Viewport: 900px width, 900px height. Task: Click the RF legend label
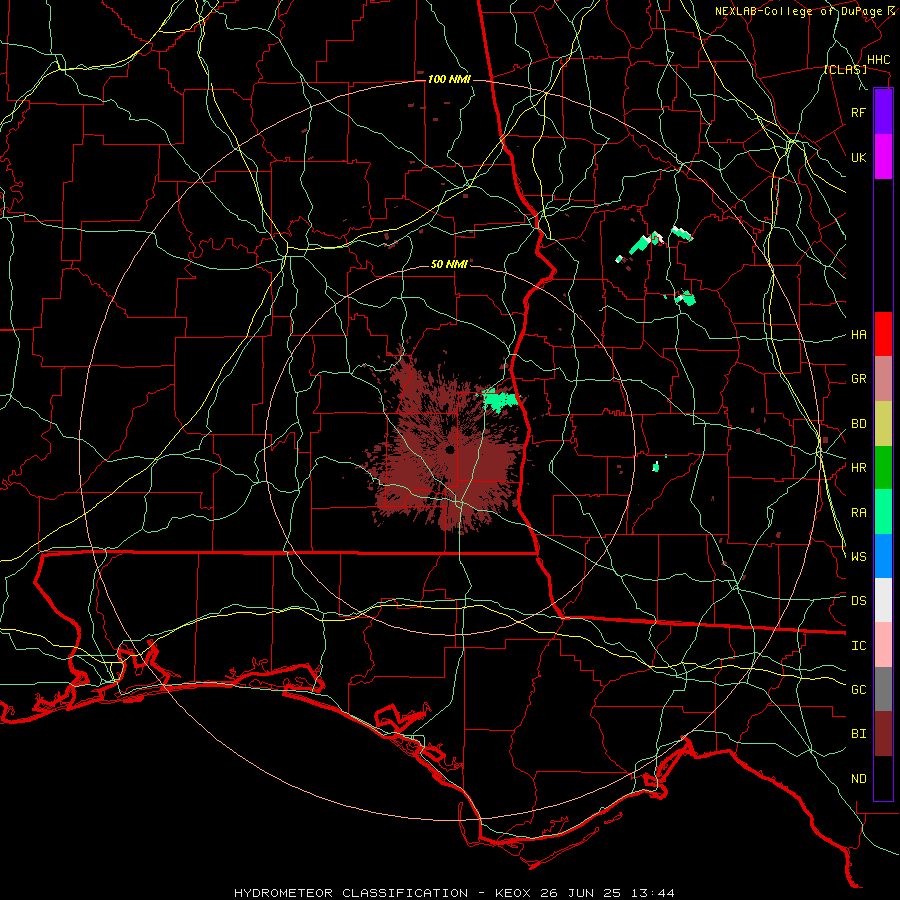tap(858, 112)
